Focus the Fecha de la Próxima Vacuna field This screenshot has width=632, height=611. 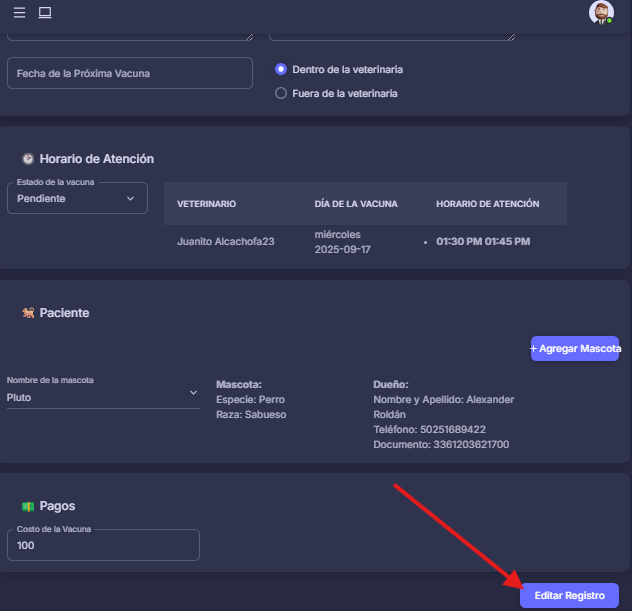click(x=130, y=73)
